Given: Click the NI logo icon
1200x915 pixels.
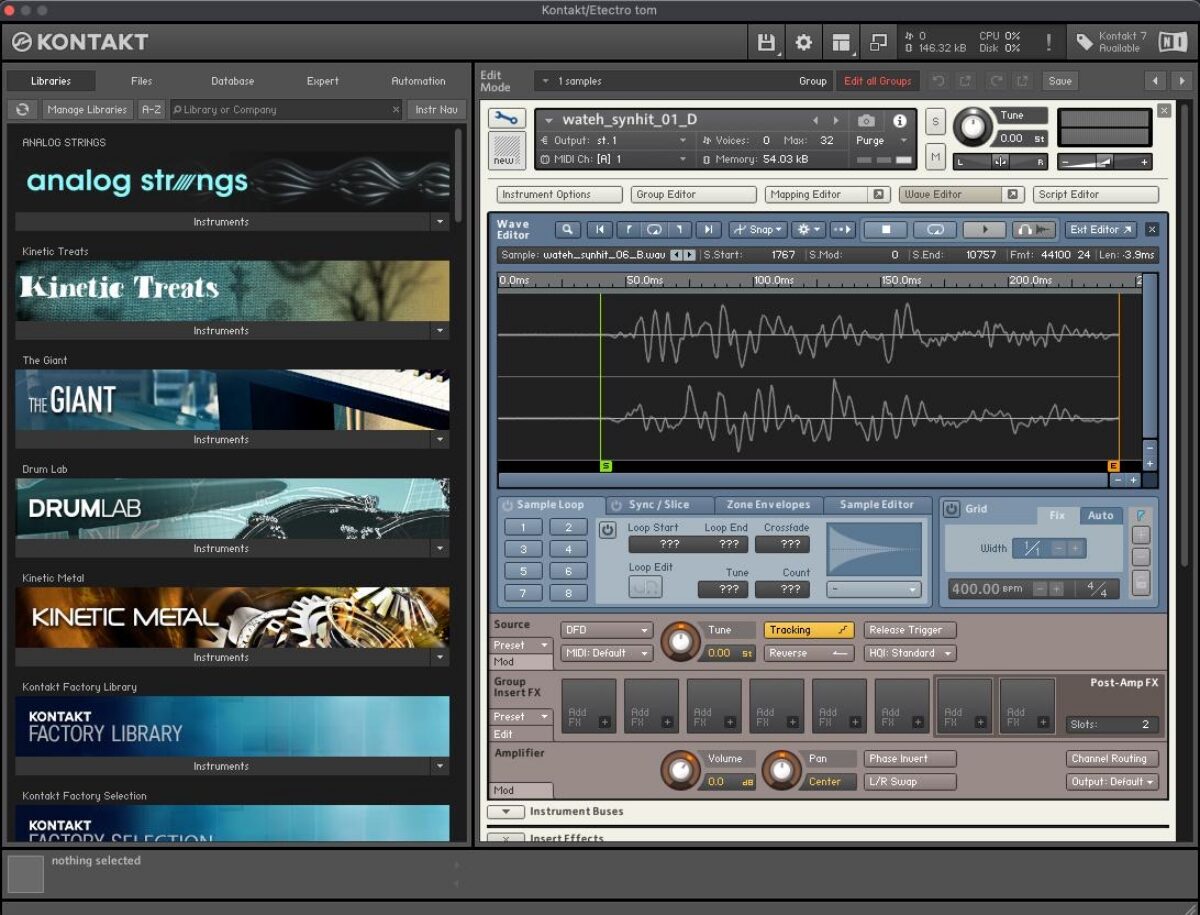Looking at the screenshot, I should [x=1171, y=42].
